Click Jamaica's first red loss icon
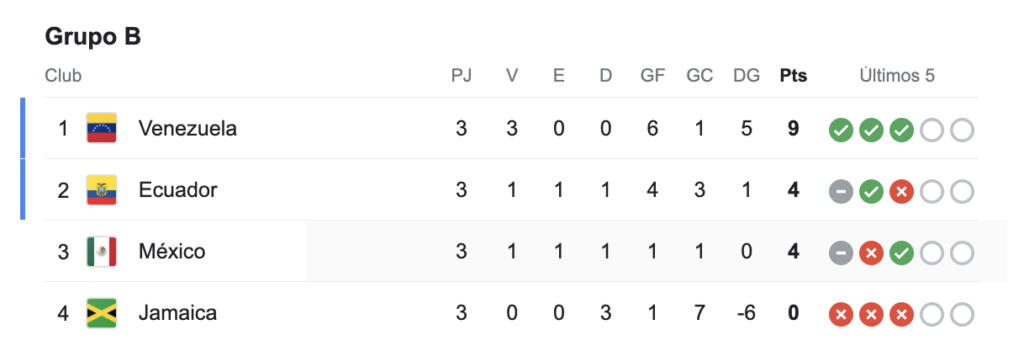The image size is (1024, 362). click(x=841, y=315)
